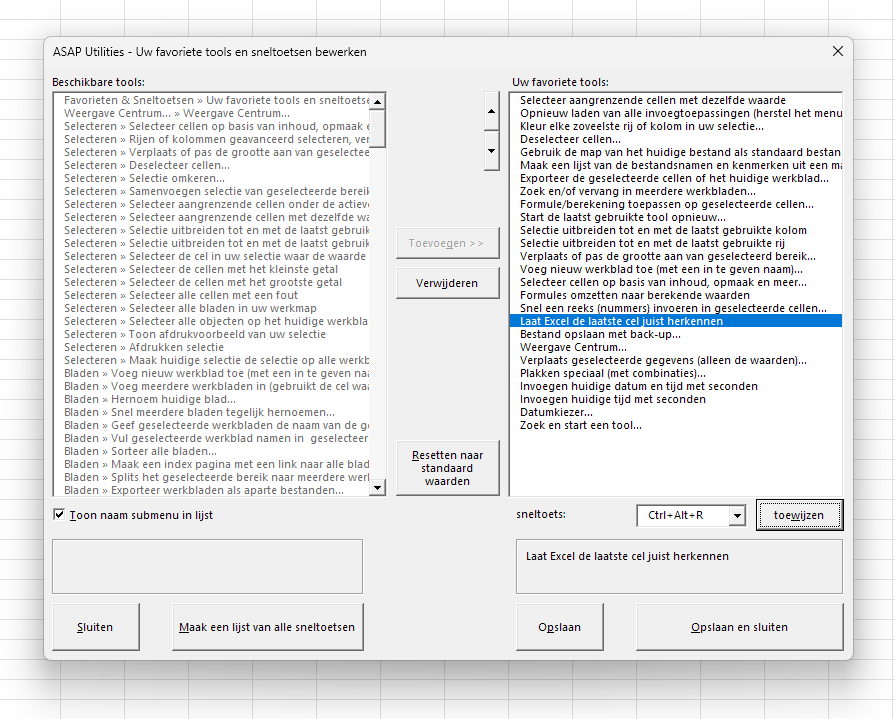Select 'Selecteren » Selecteer de cellen met het grootste getal'
Viewport: 895px width, 719px height.
pyautogui.click(x=212, y=282)
